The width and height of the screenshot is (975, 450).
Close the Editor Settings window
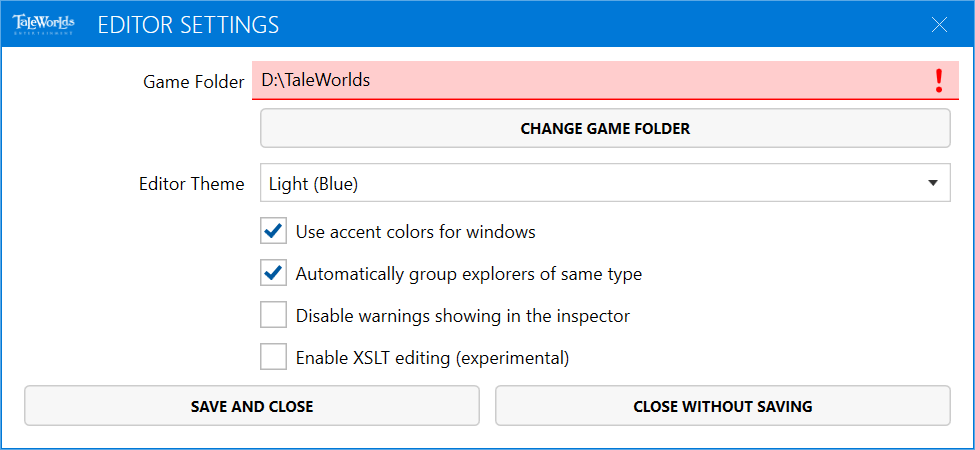click(939, 24)
